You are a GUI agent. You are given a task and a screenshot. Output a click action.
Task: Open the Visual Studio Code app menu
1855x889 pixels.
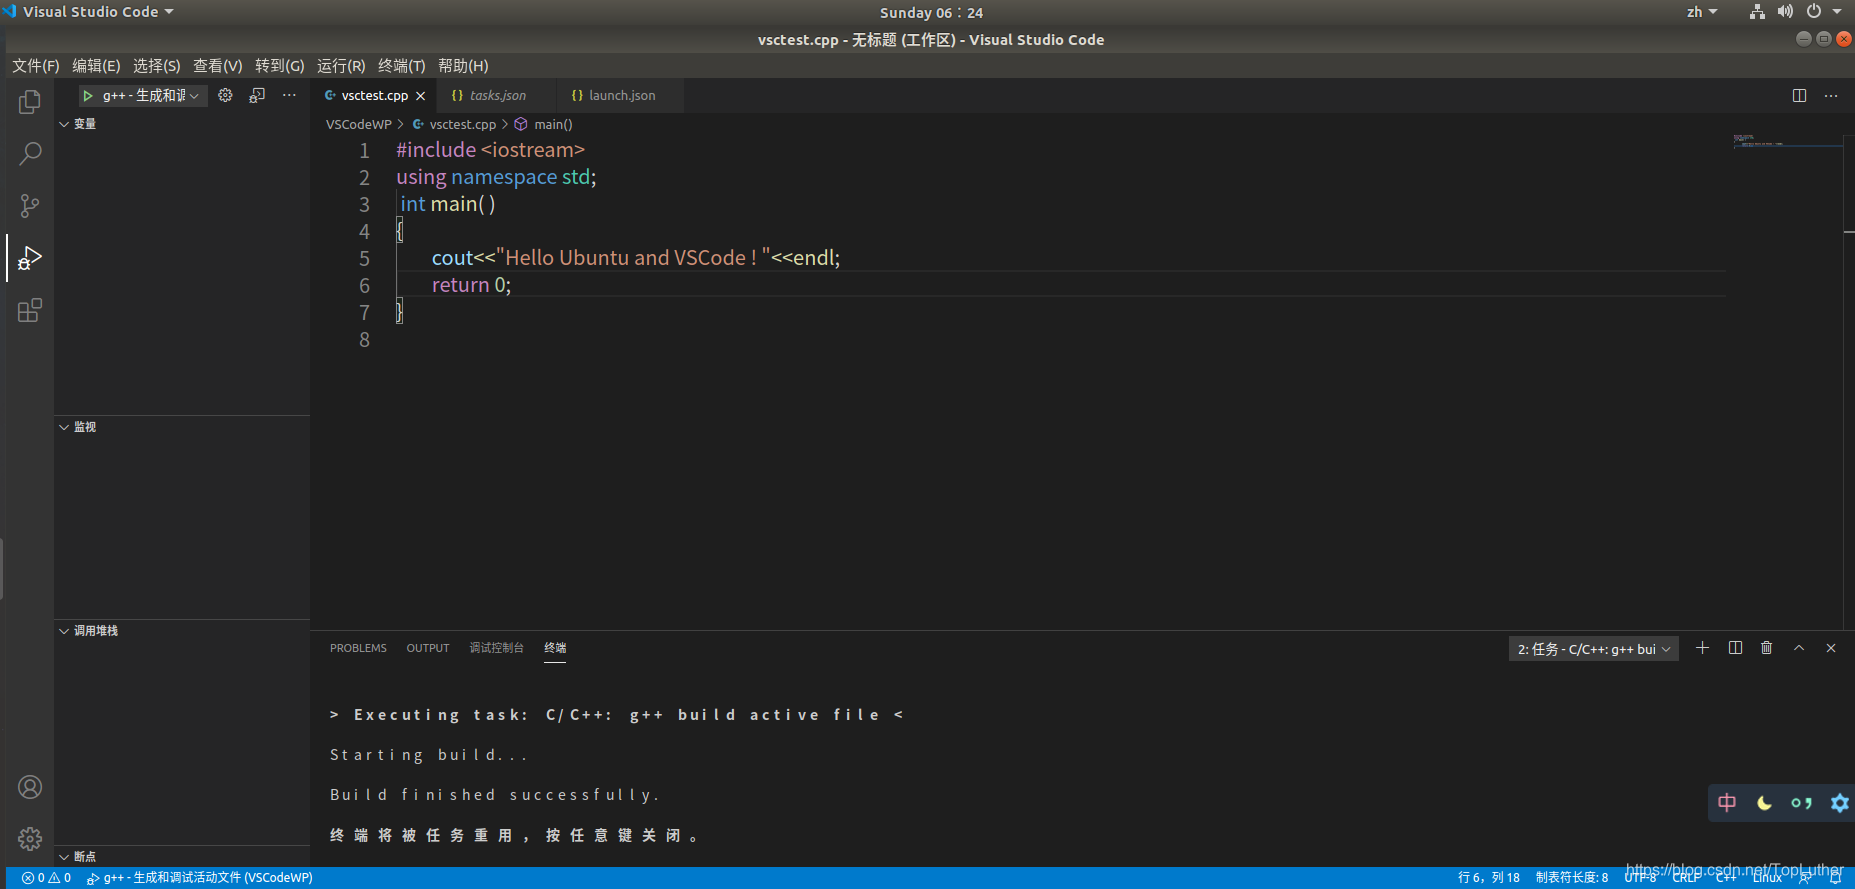click(x=98, y=12)
